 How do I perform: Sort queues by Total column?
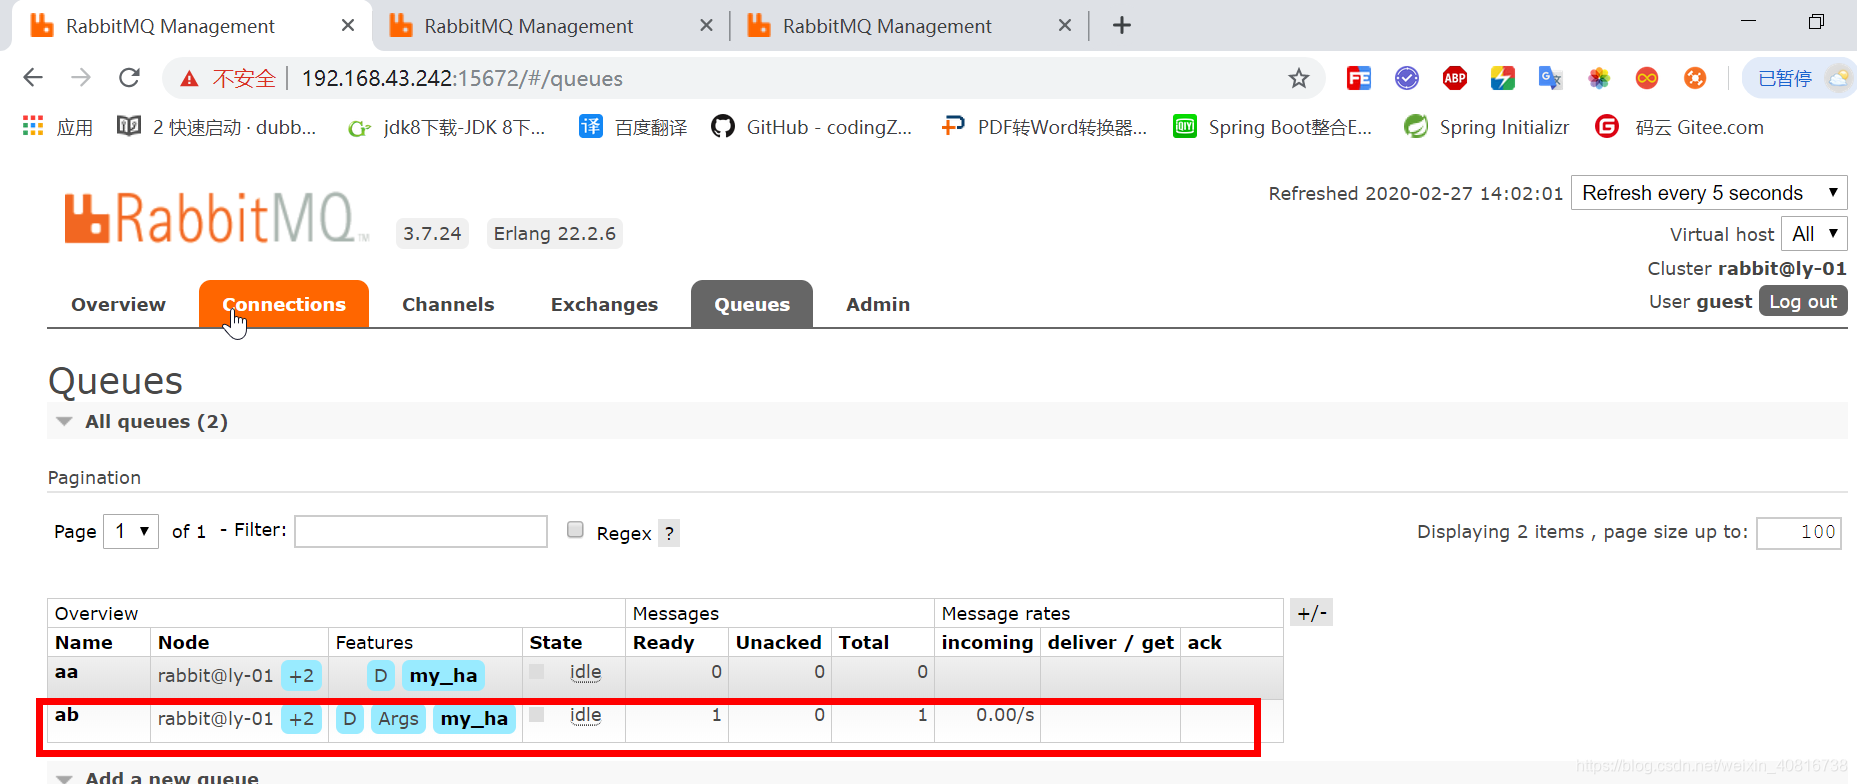pos(863,642)
